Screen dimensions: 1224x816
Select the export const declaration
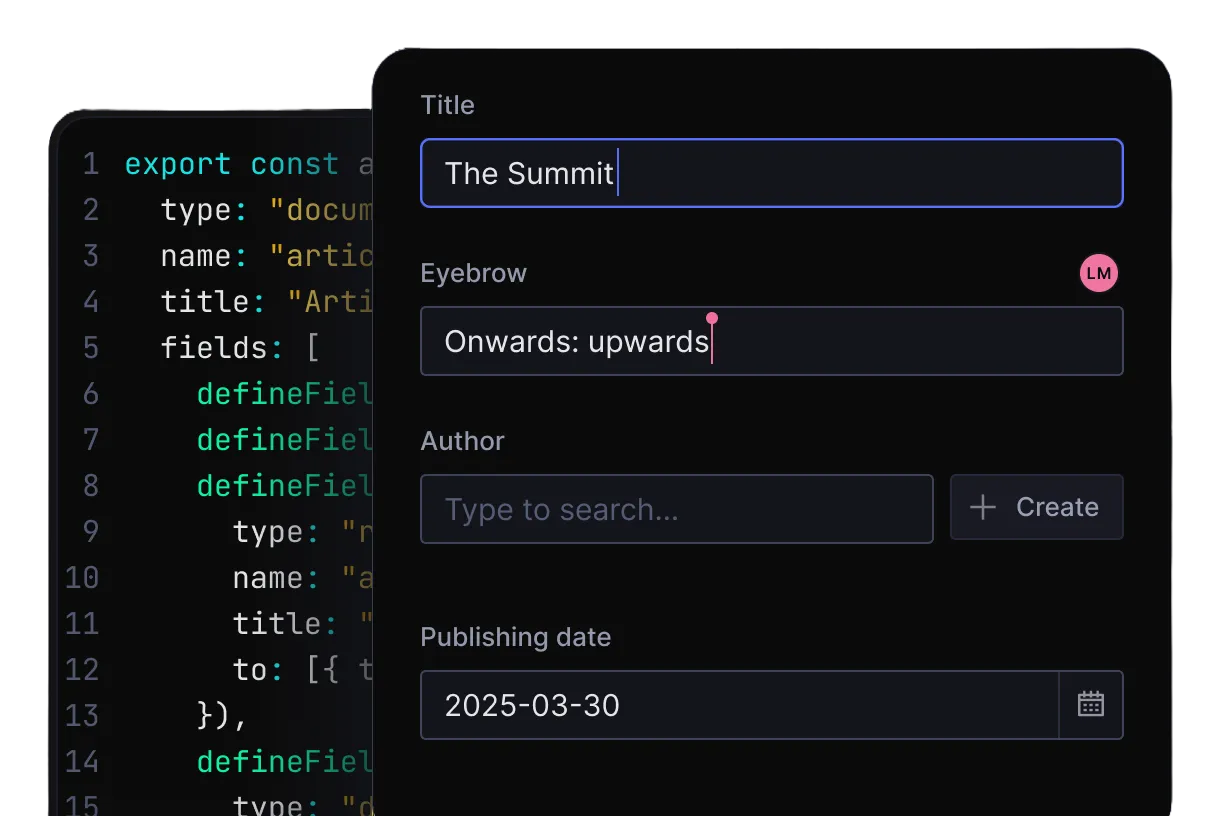click(231, 163)
